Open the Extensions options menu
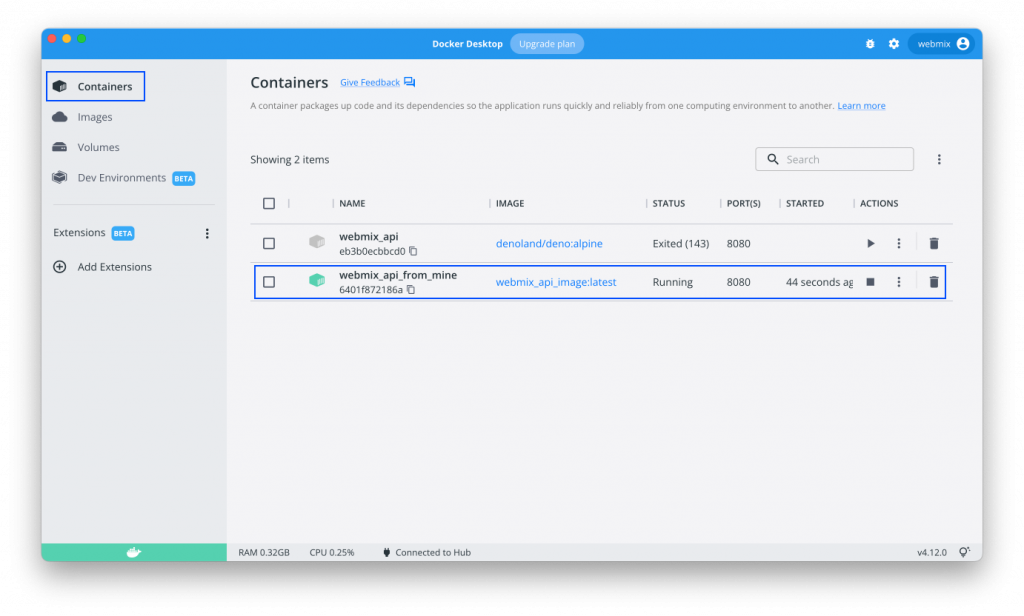The image size is (1024, 616). coord(207,233)
